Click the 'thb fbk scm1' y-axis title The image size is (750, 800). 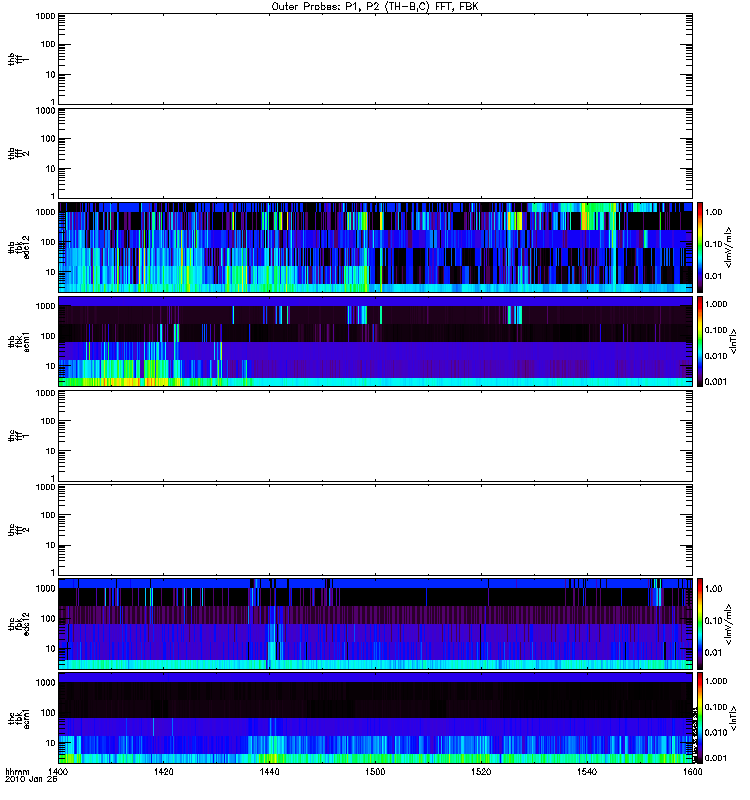click(x=19, y=341)
